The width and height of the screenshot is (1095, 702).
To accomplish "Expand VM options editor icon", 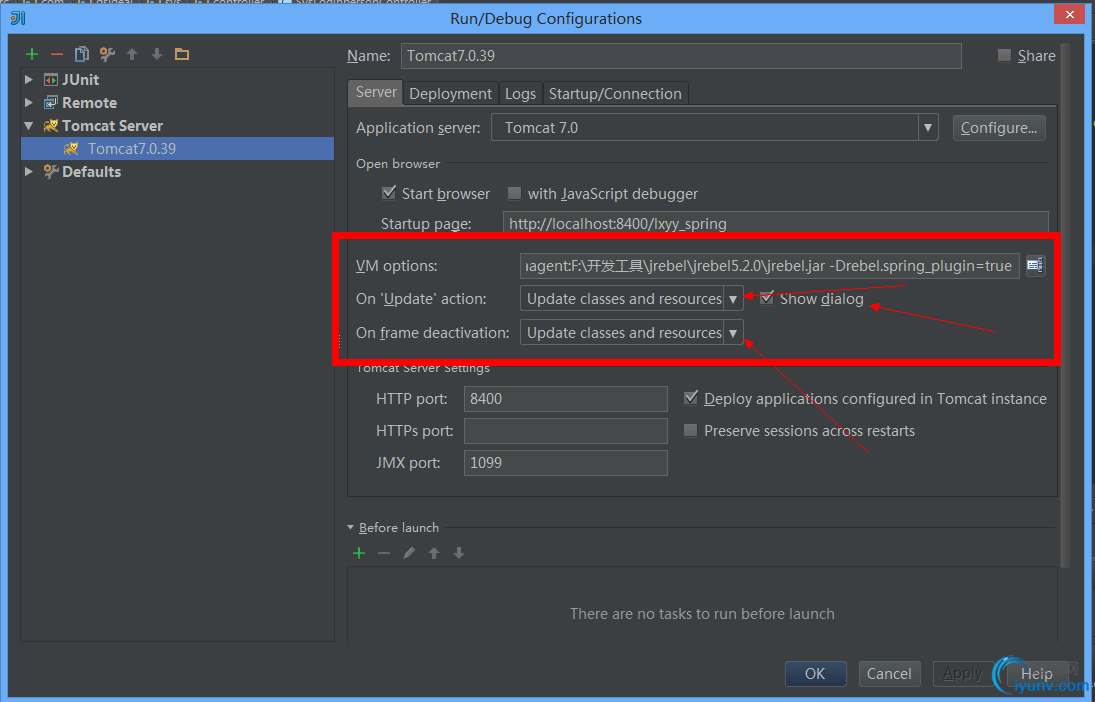I will pyautogui.click(x=1035, y=265).
